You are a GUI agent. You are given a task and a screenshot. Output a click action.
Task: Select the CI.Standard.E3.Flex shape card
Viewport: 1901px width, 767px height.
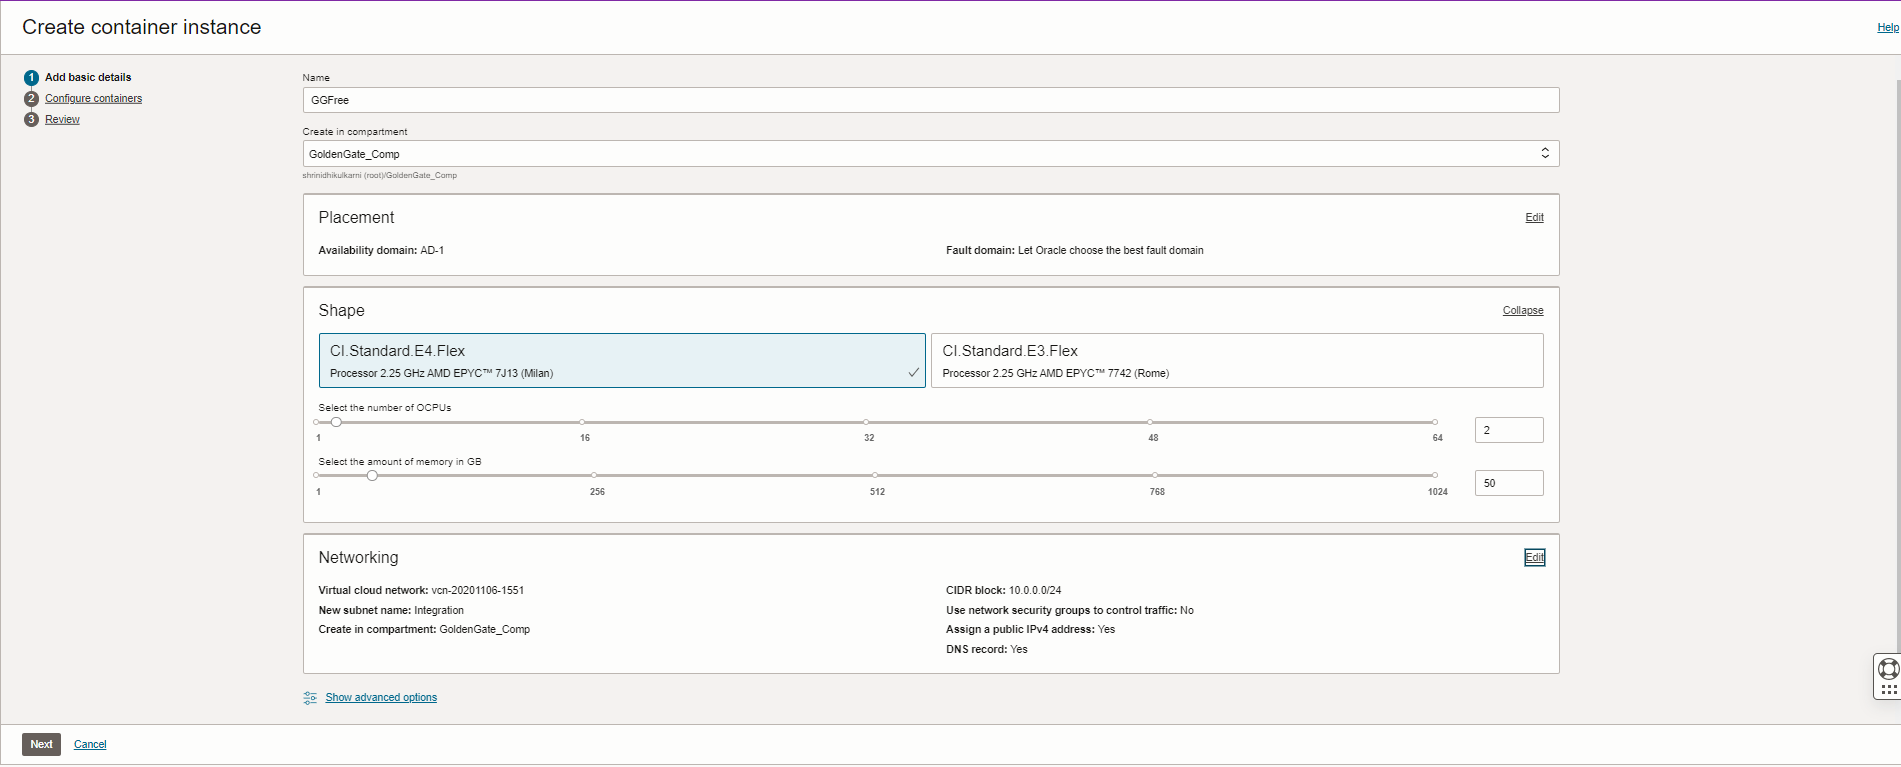pos(1236,361)
